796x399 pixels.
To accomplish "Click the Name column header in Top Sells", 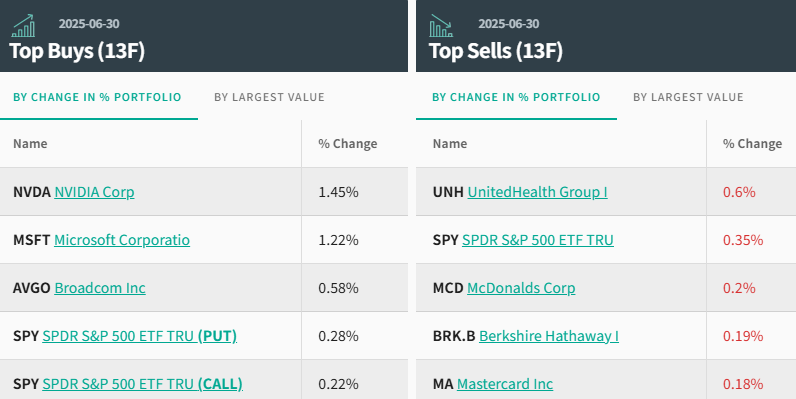I will pyautogui.click(x=450, y=144).
